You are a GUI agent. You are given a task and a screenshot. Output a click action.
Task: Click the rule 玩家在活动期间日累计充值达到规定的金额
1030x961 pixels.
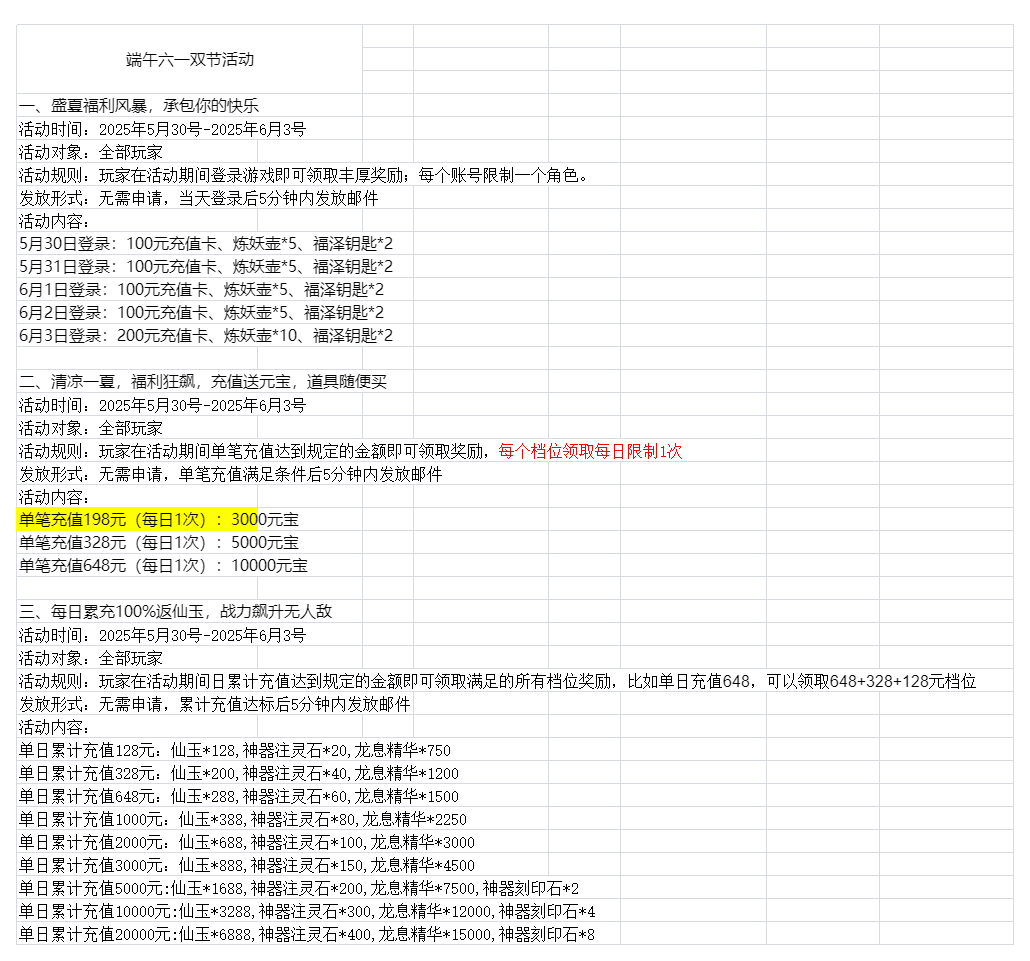coord(497,681)
